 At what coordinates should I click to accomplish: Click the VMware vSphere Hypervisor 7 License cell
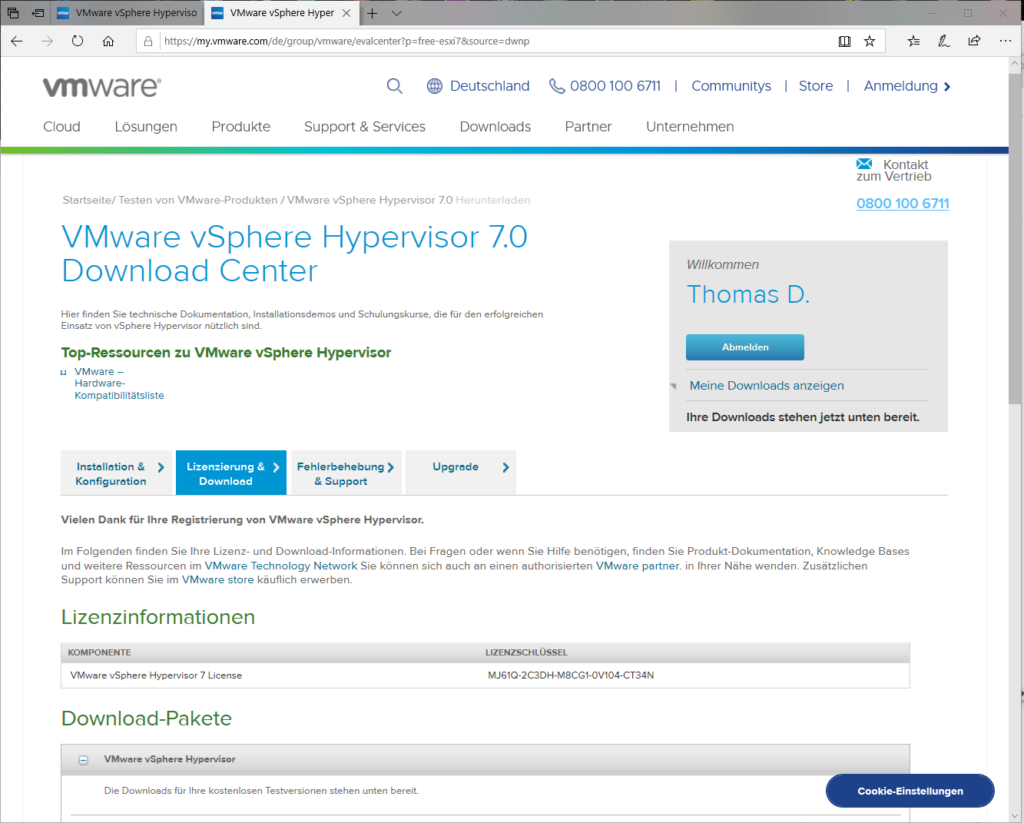(x=156, y=675)
